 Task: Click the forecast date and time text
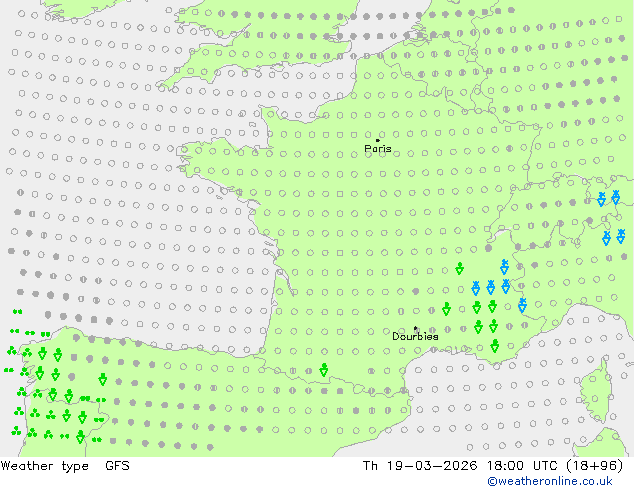click(x=493, y=466)
